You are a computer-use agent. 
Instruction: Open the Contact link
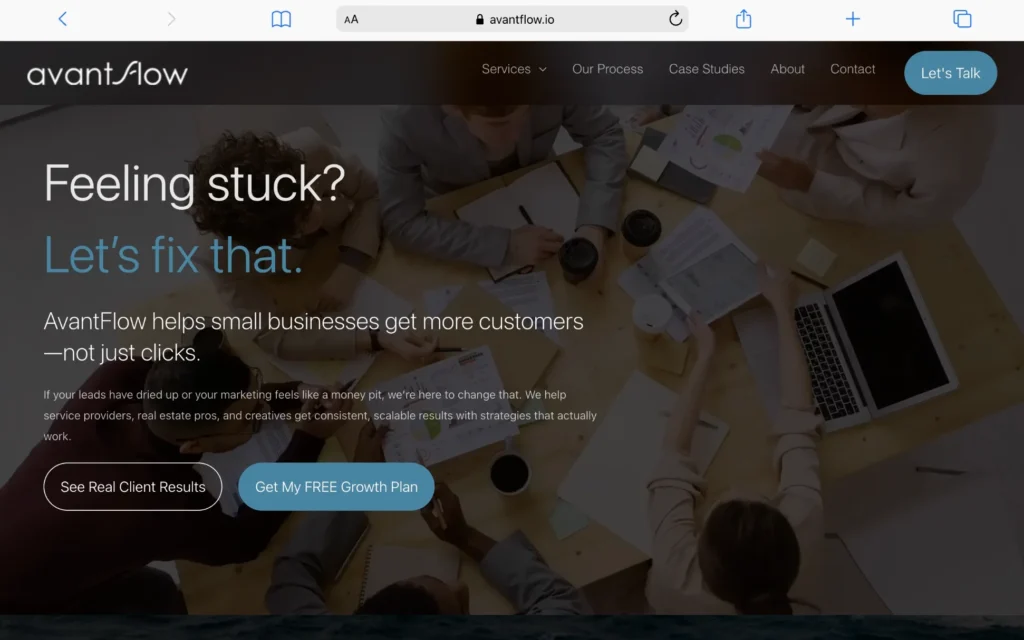[852, 69]
